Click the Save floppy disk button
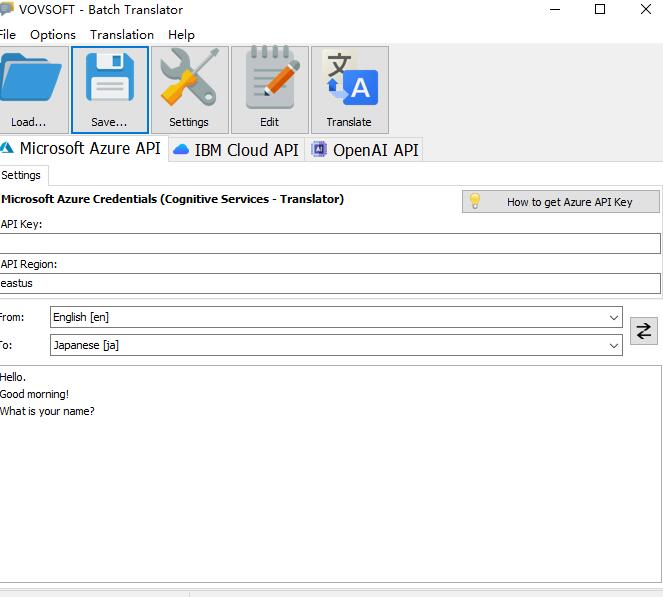The height and width of the screenshot is (597, 663). coord(110,90)
